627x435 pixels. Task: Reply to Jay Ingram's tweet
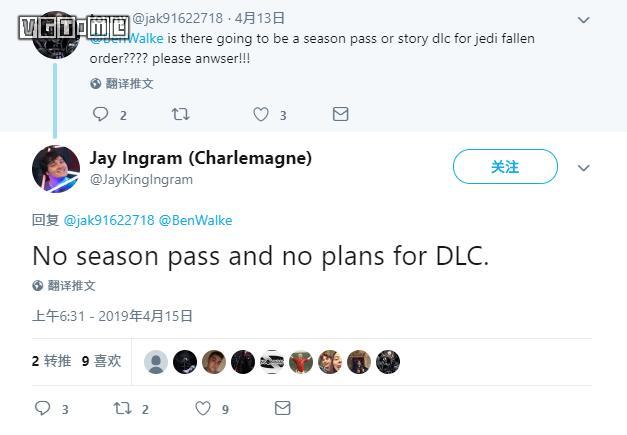pyautogui.click(x=43, y=408)
